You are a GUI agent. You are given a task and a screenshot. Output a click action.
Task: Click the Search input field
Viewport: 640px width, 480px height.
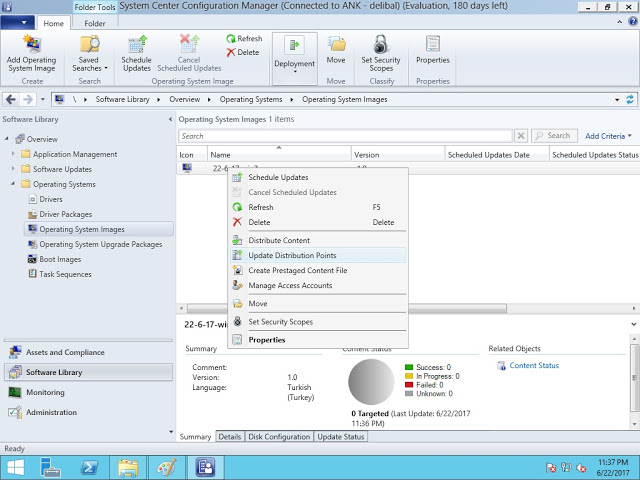pos(345,136)
